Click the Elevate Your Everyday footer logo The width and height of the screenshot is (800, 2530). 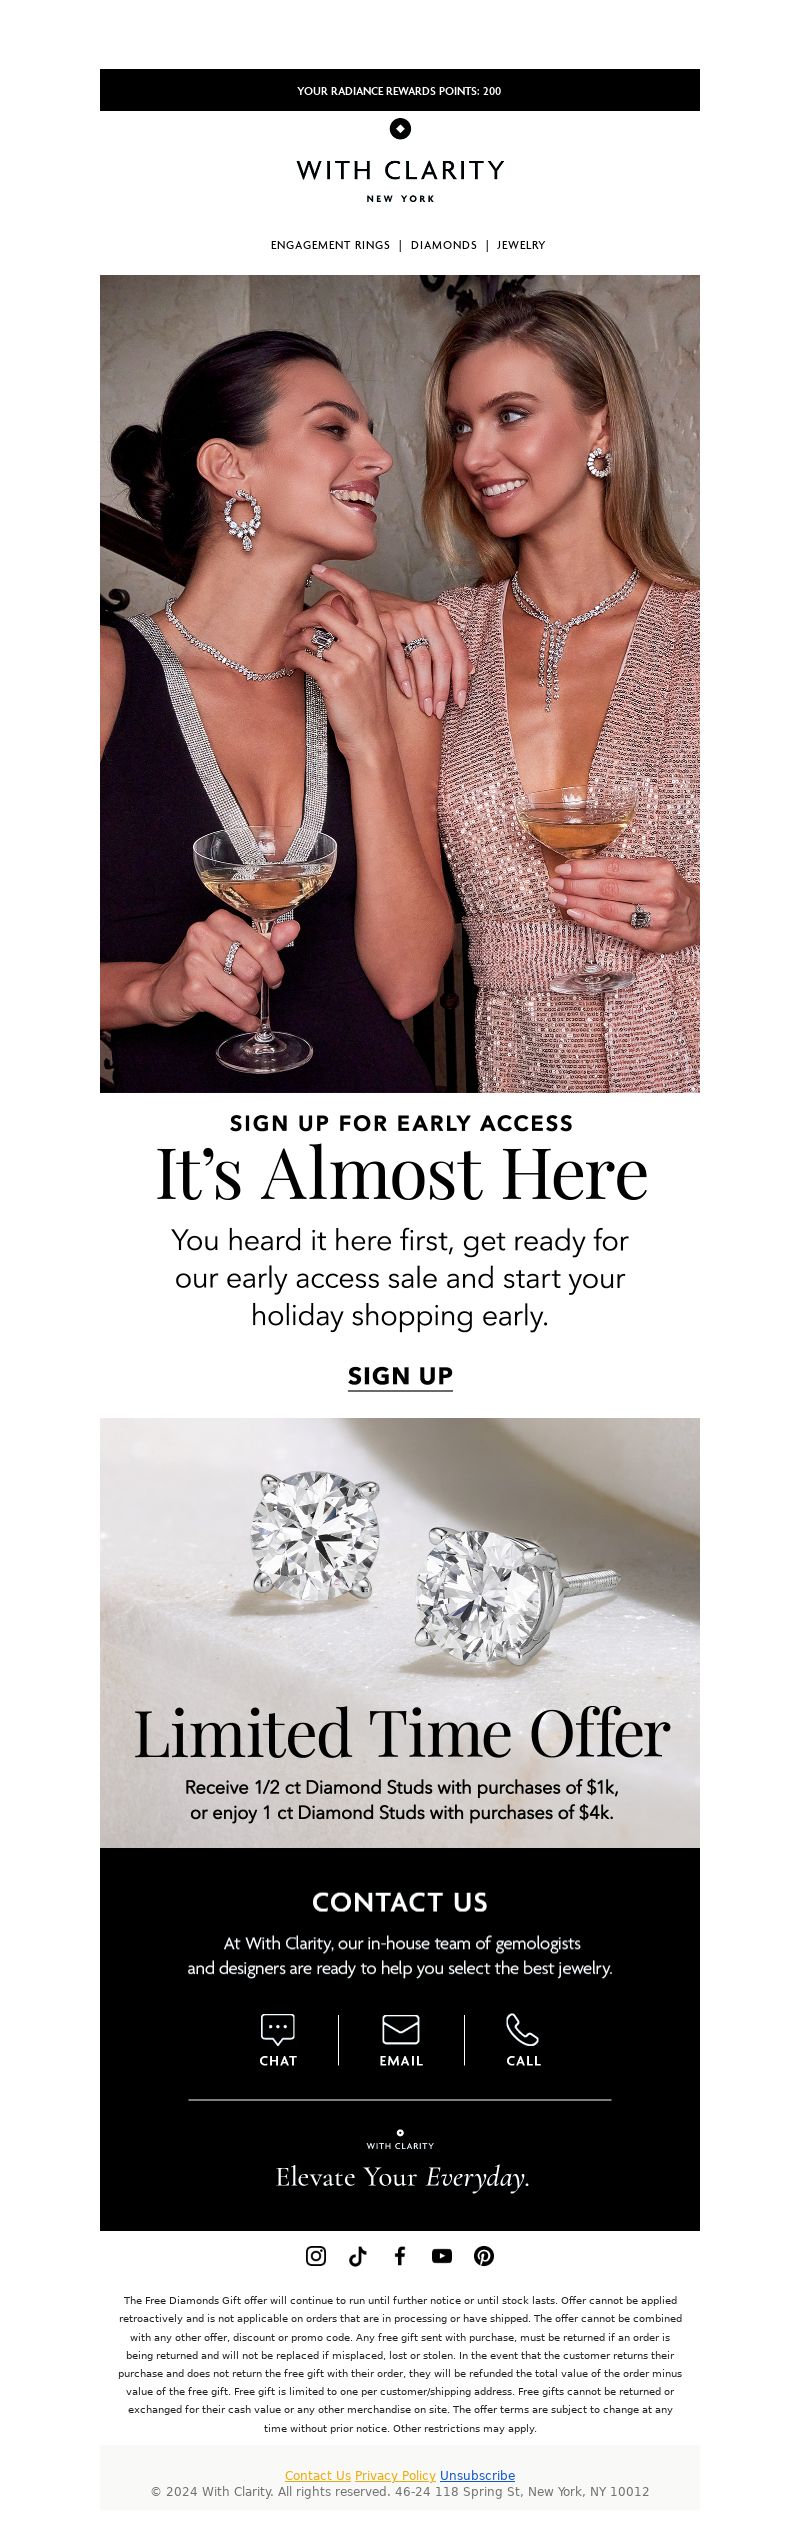tap(401, 2166)
